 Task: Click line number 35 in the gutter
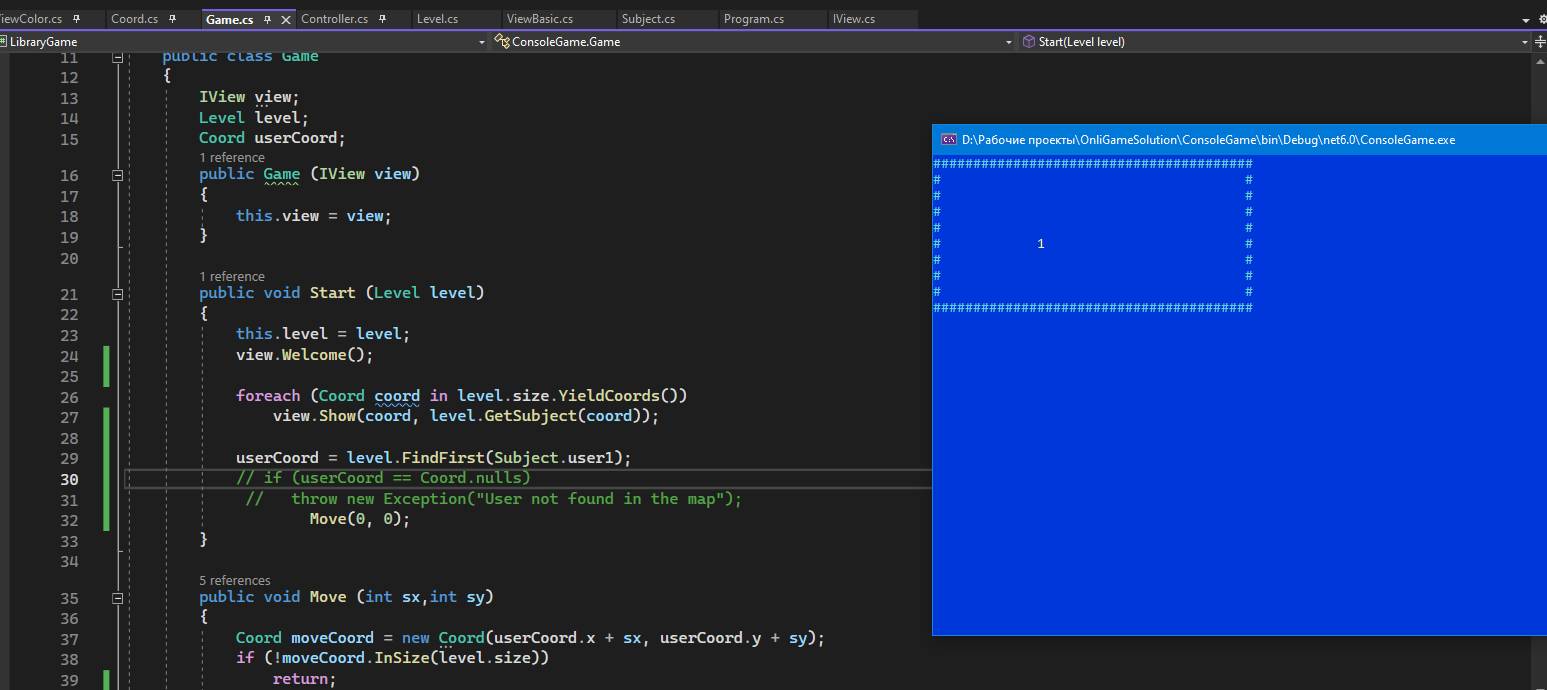coord(69,599)
